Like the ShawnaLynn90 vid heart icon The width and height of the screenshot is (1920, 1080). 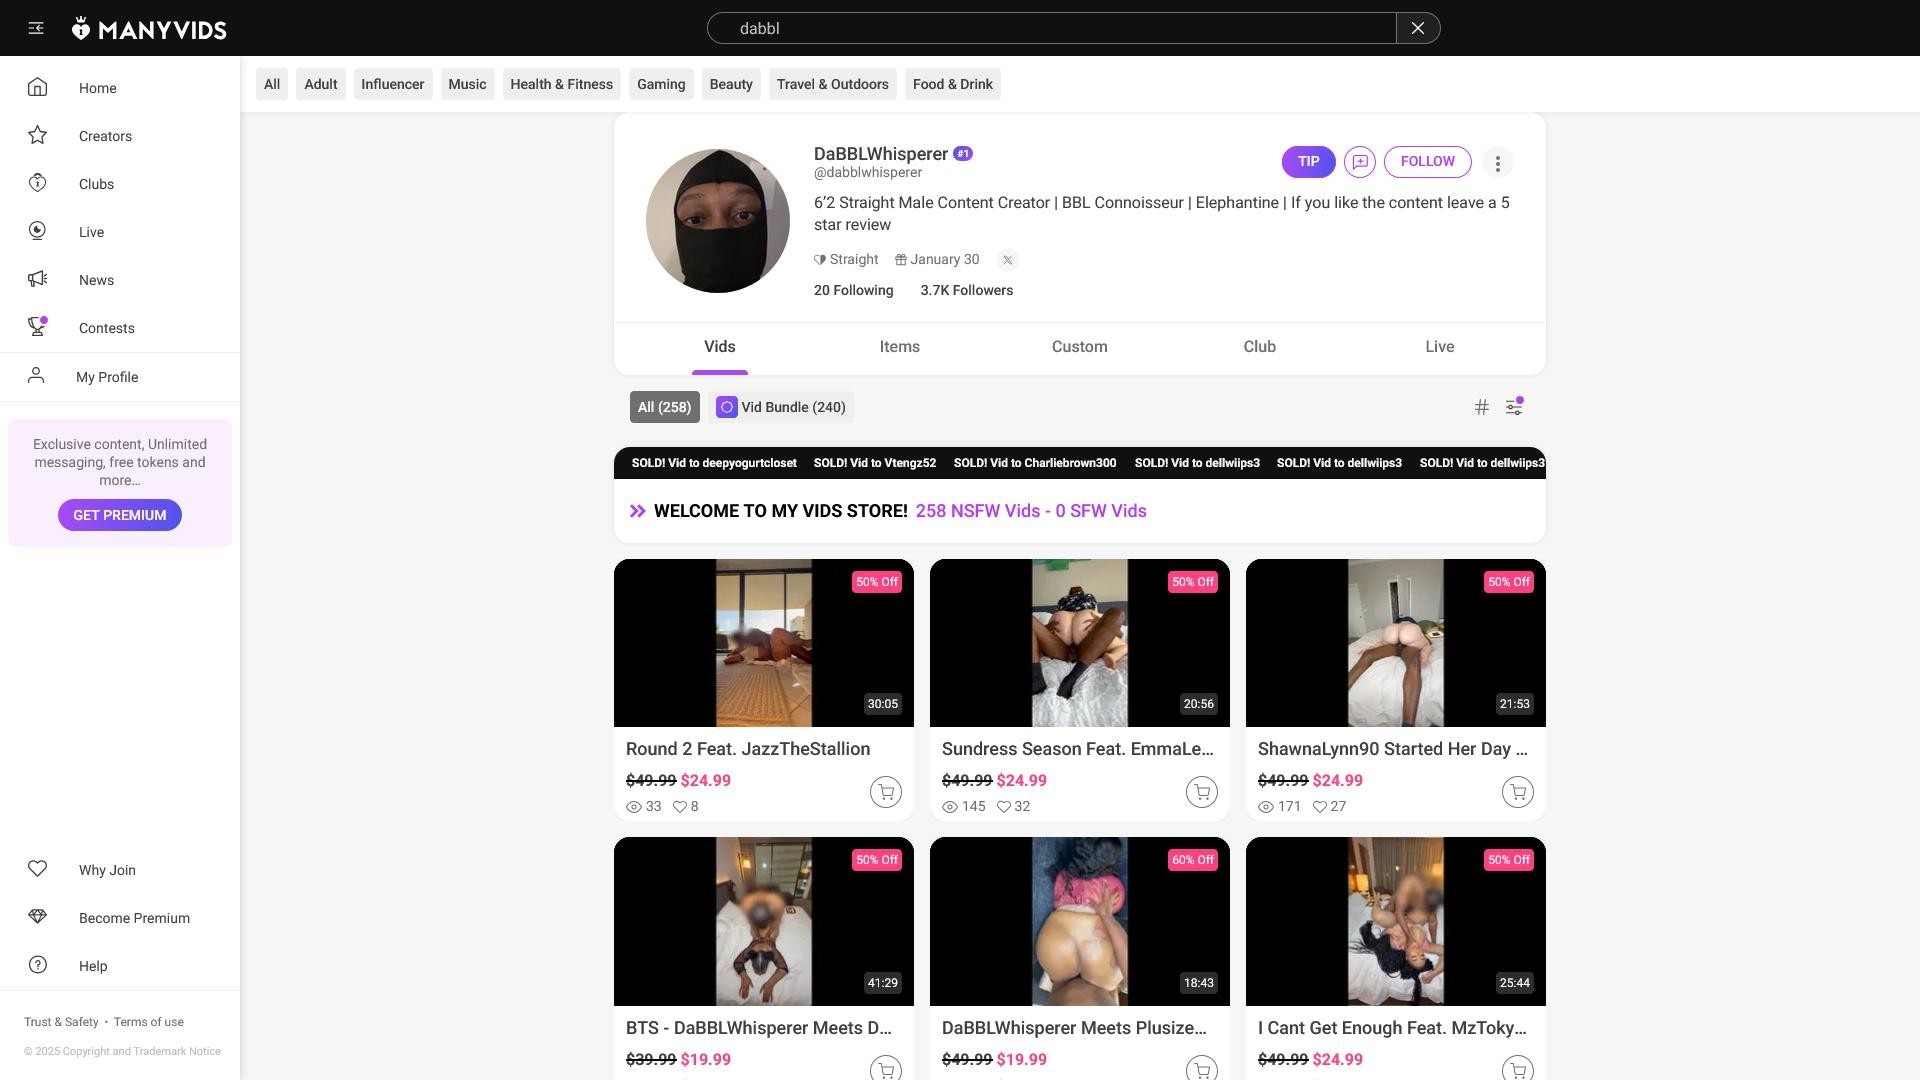coord(1320,807)
